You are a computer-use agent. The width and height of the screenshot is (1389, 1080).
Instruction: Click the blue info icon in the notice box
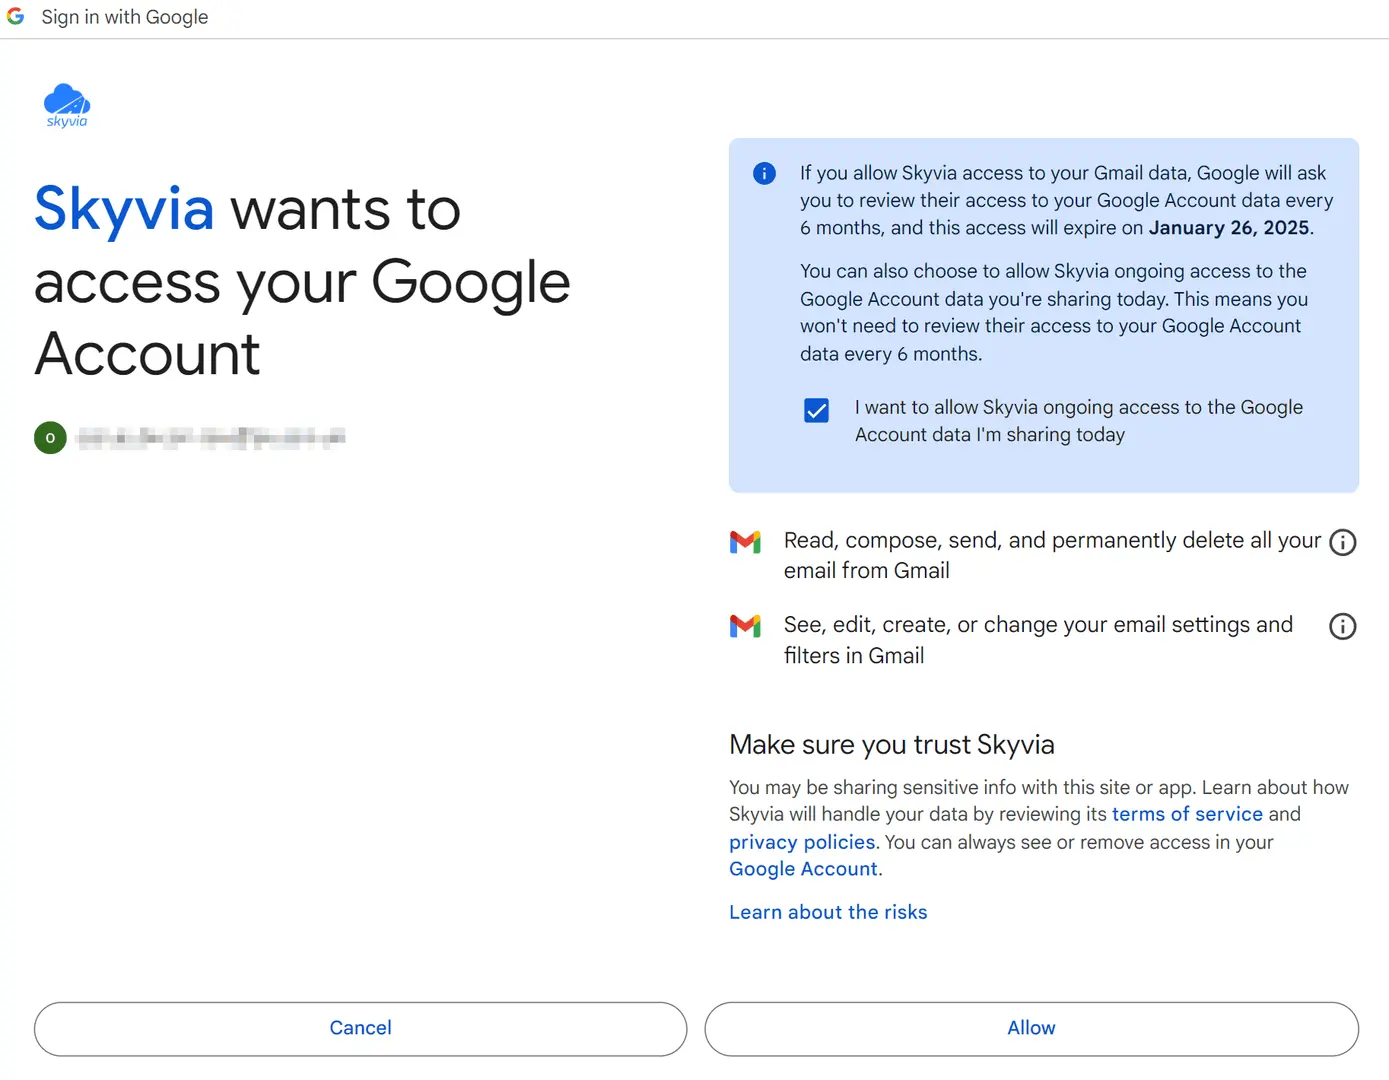(764, 173)
